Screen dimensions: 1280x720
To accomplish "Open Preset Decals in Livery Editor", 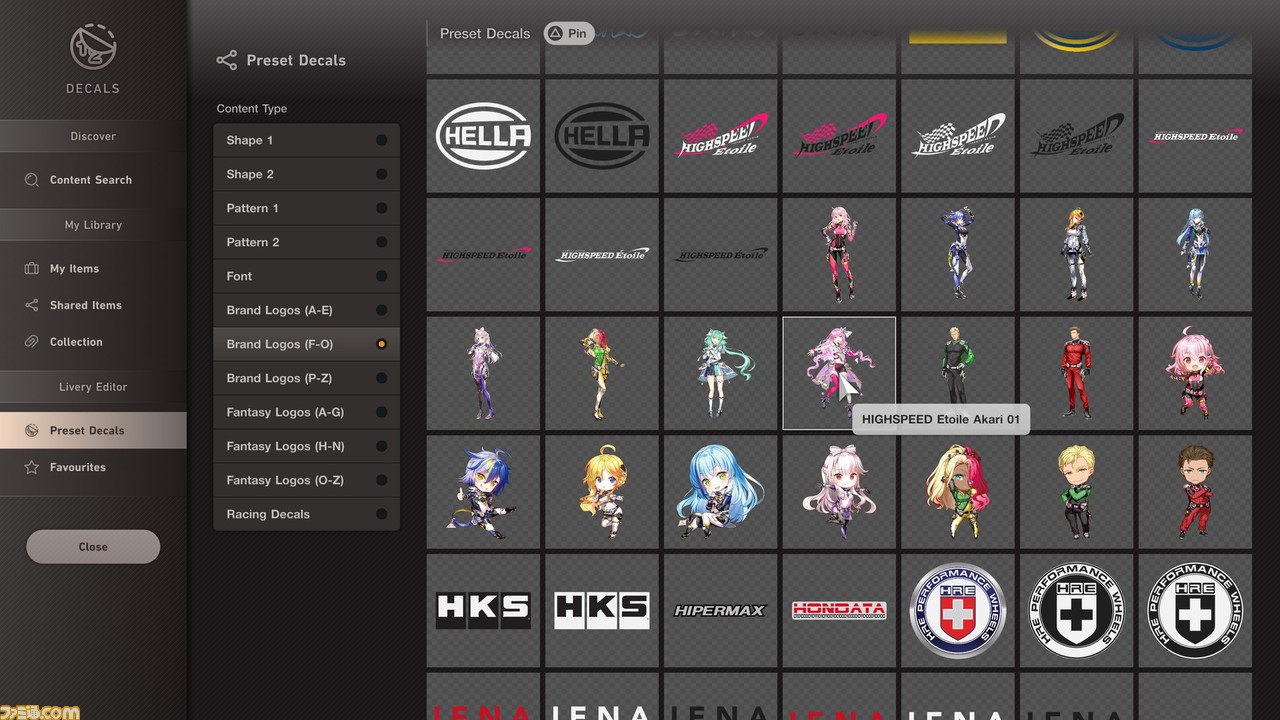I will pos(93,431).
